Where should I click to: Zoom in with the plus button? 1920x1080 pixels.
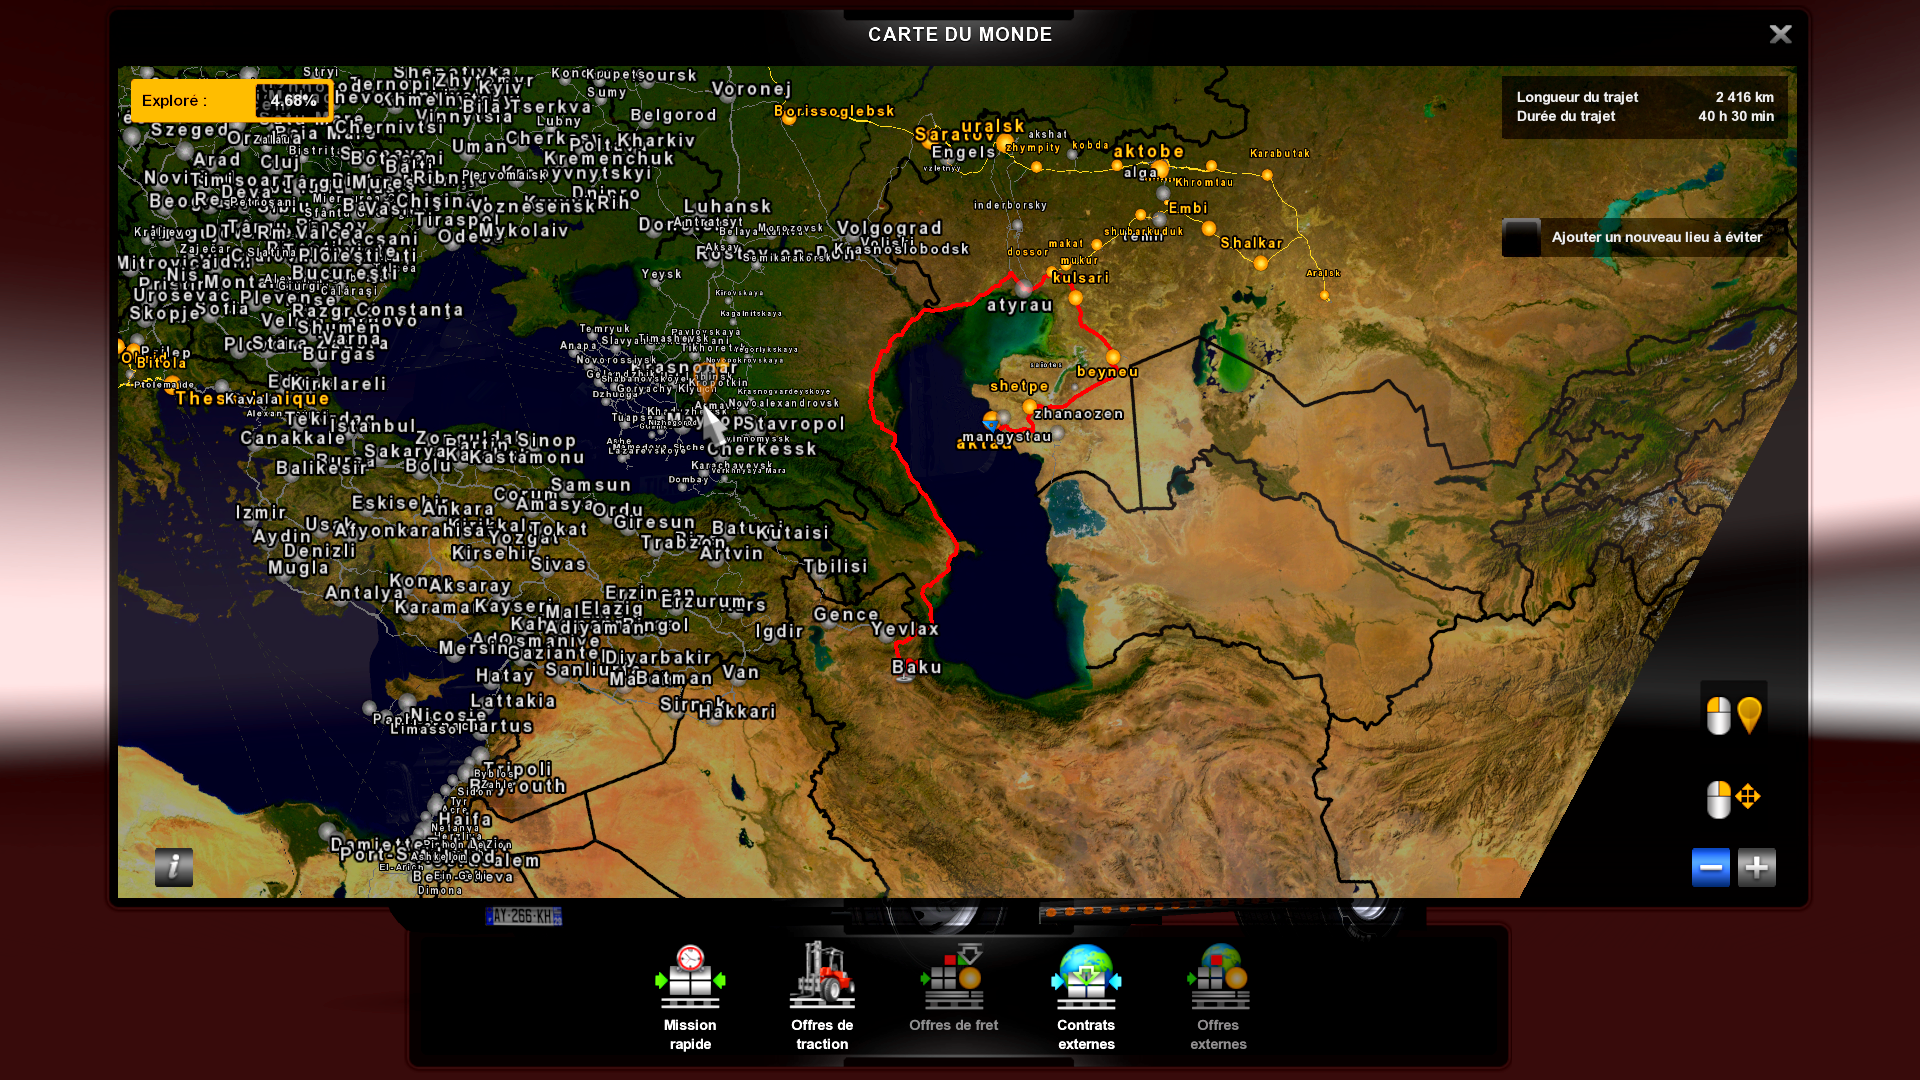click(x=1757, y=867)
